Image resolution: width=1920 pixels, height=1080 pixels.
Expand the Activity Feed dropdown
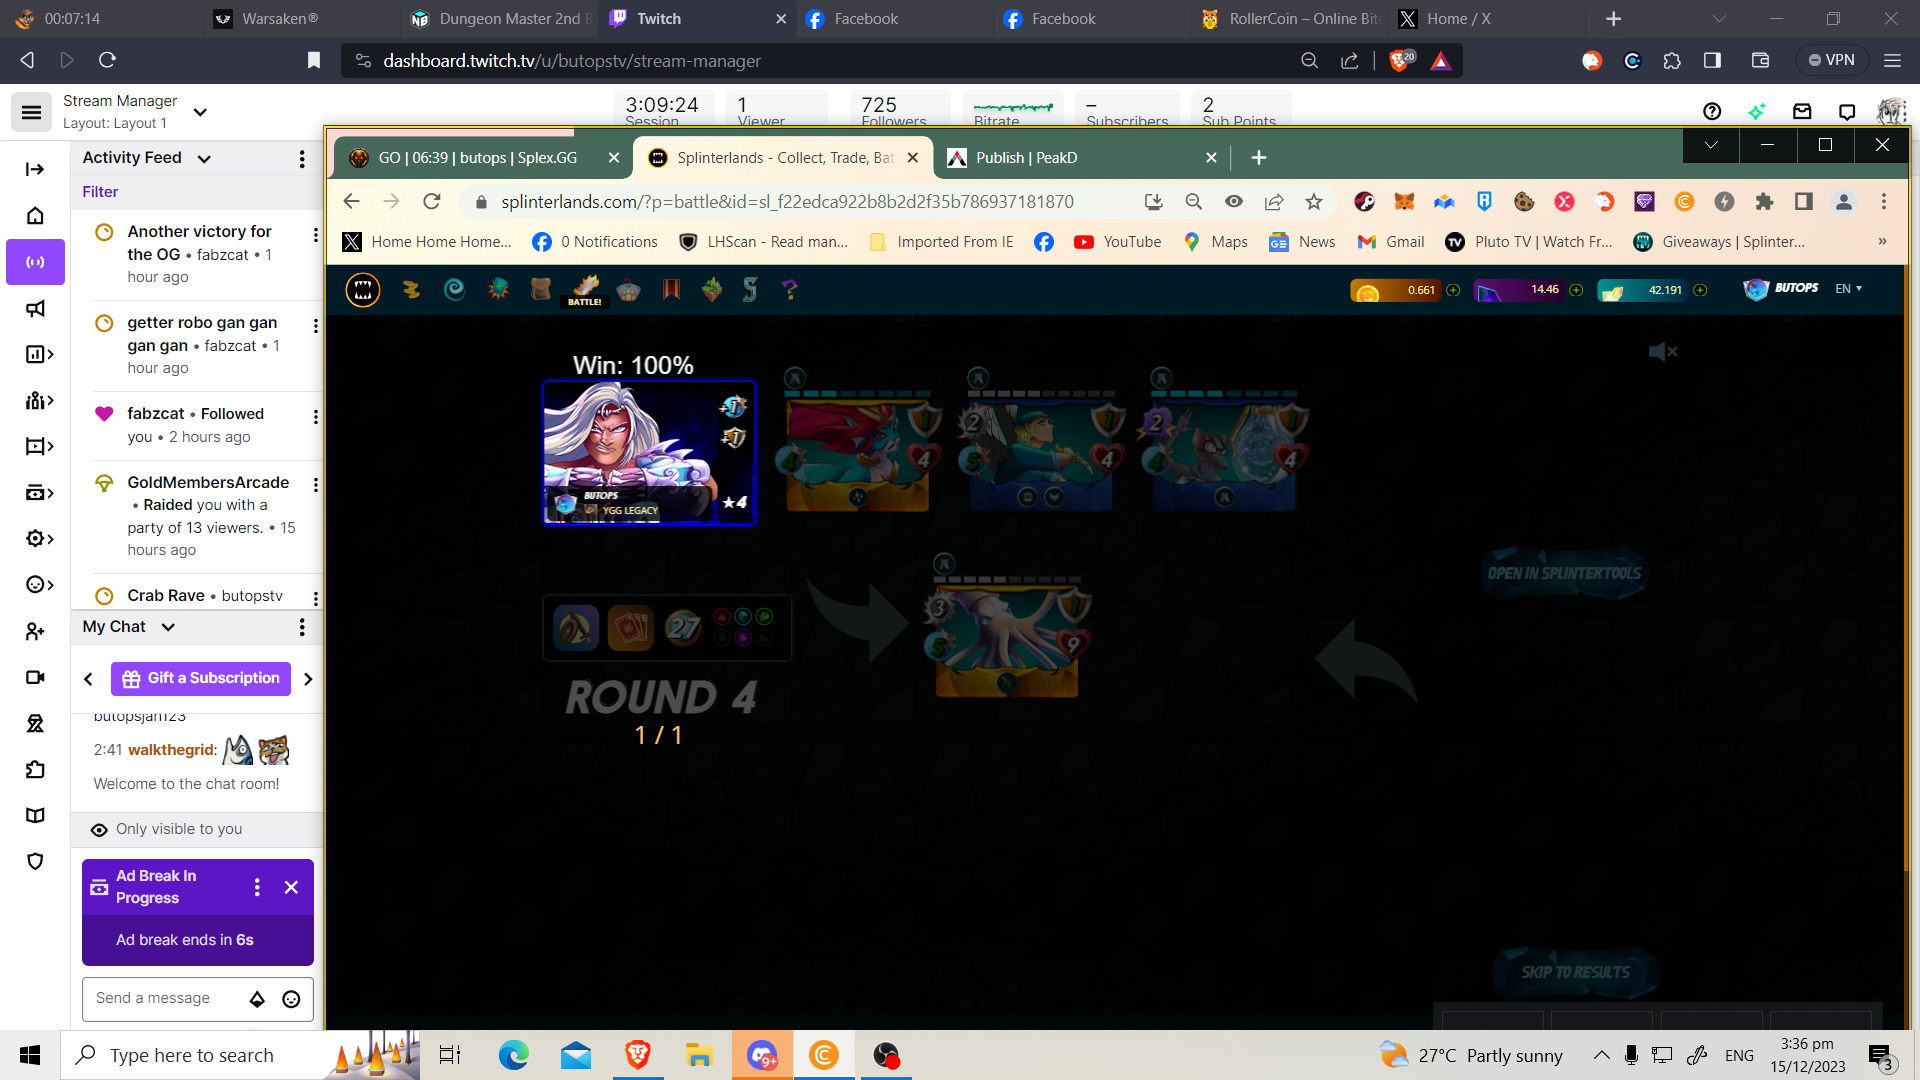[x=204, y=158]
